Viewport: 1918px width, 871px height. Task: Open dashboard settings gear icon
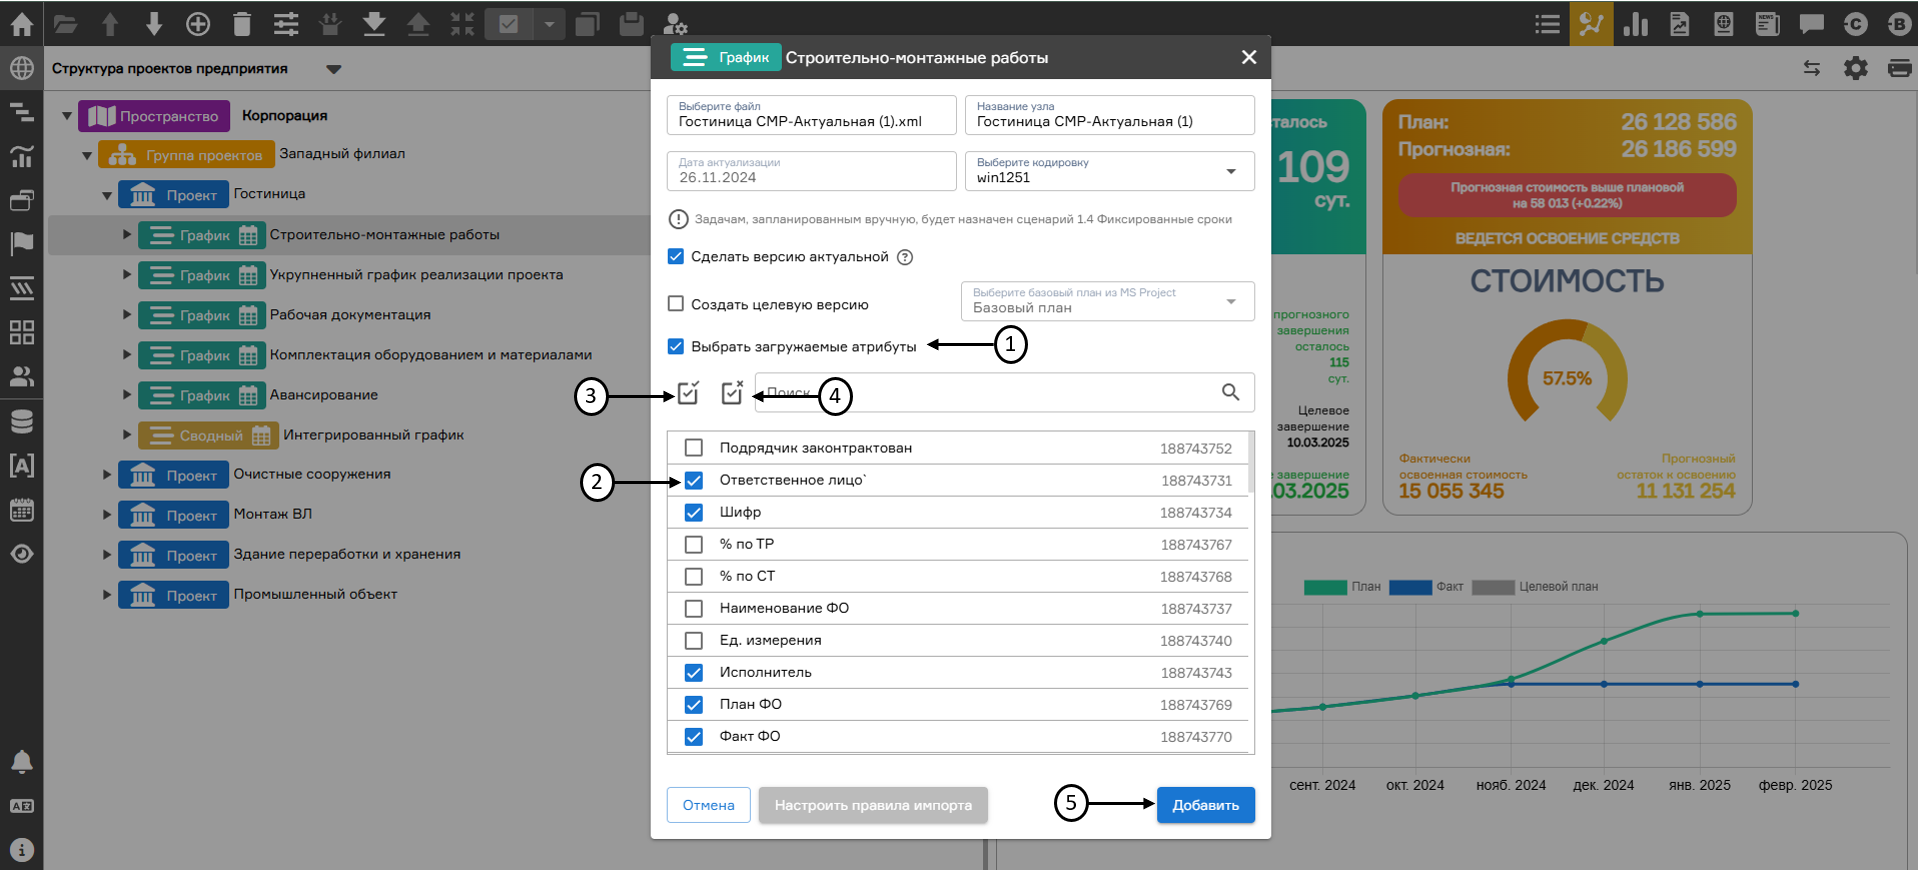click(x=1856, y=68)
